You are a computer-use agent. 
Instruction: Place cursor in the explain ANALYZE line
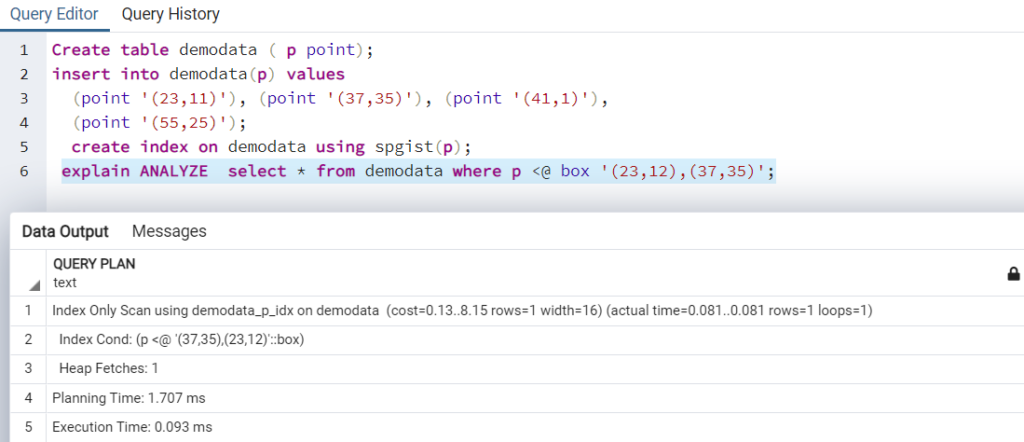coord(418,172)
